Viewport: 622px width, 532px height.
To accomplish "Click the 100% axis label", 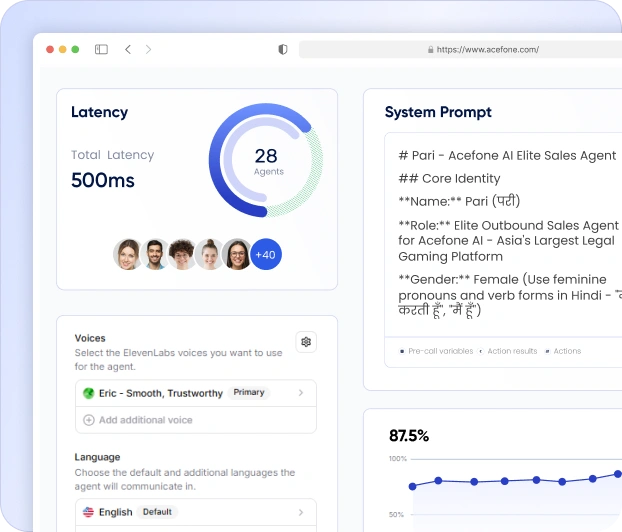I will 398,459.
